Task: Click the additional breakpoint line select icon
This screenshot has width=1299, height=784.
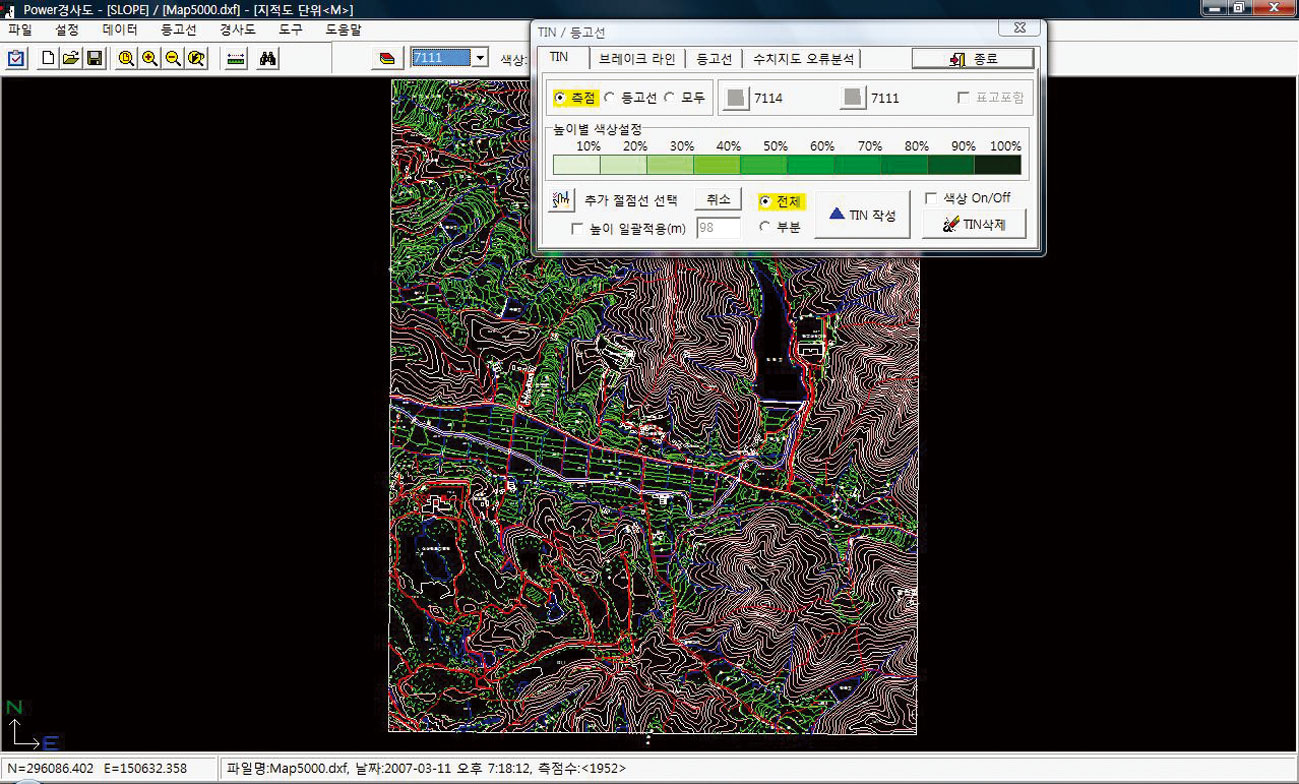Action: pos(561,200)
